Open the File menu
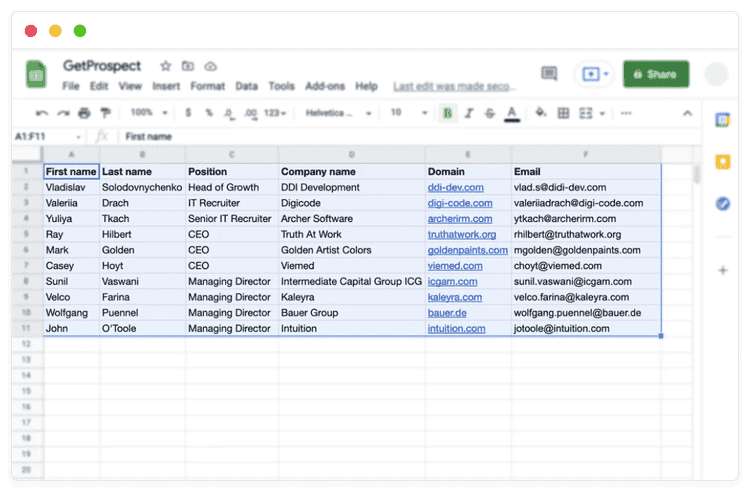 (x=70, y=86)
